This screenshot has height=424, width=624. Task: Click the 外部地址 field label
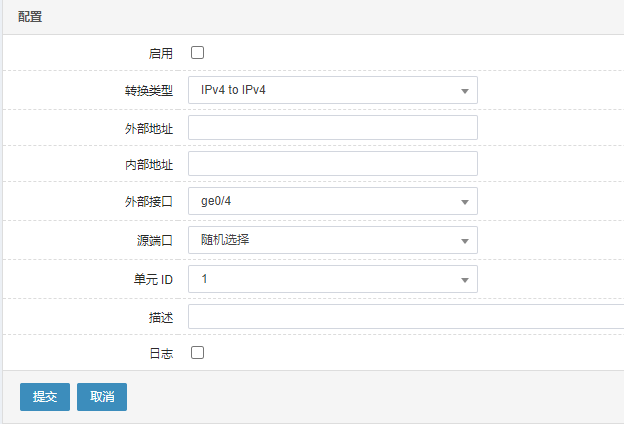pyautogui.click(x=149, y=129)
